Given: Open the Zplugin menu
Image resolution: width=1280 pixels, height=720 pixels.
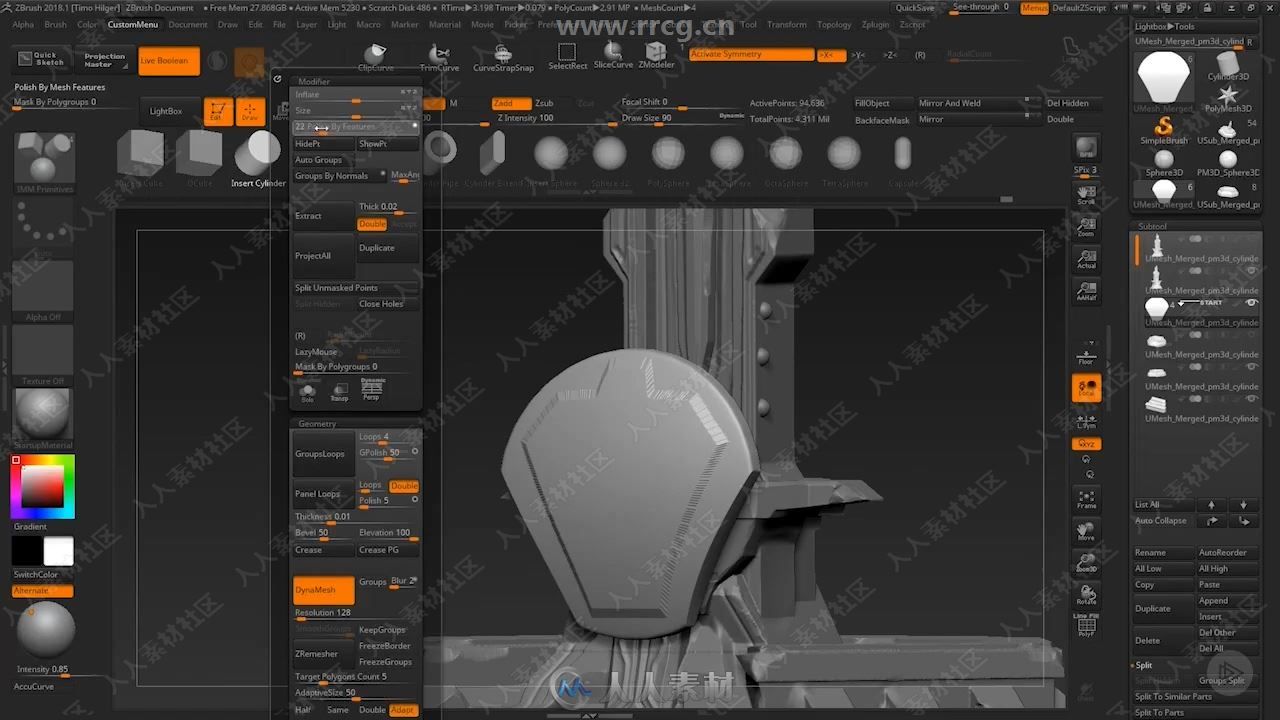Looking at the screenshot, I should coord(876,24).
